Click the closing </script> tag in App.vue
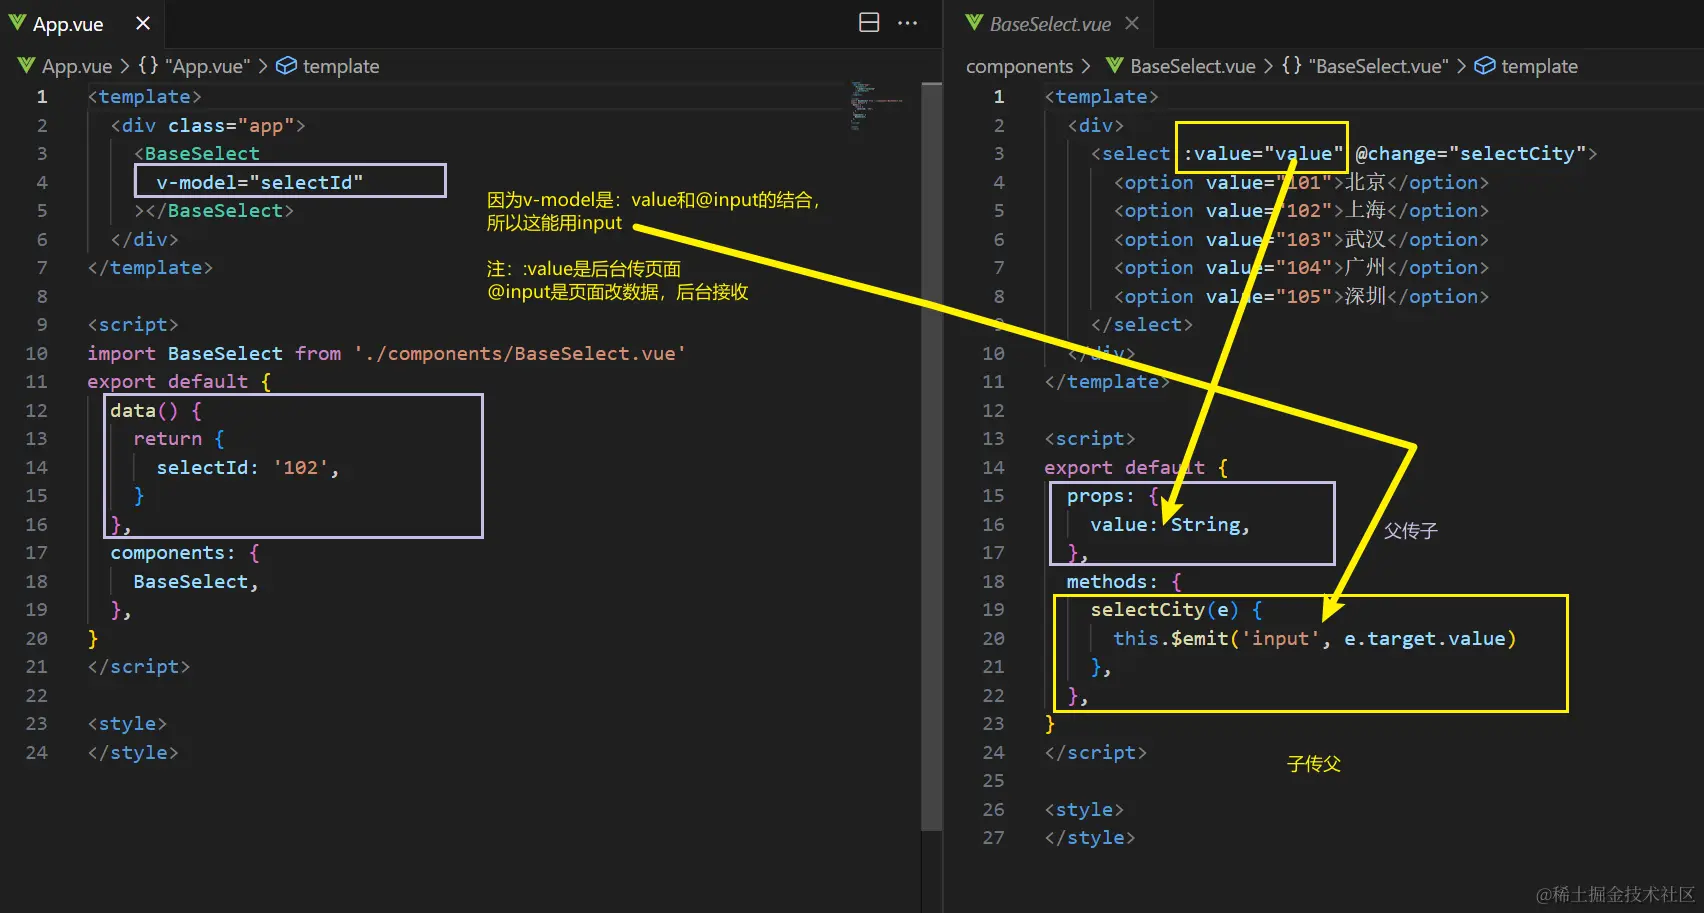The image size is (1704, 913). pos(138,666)
